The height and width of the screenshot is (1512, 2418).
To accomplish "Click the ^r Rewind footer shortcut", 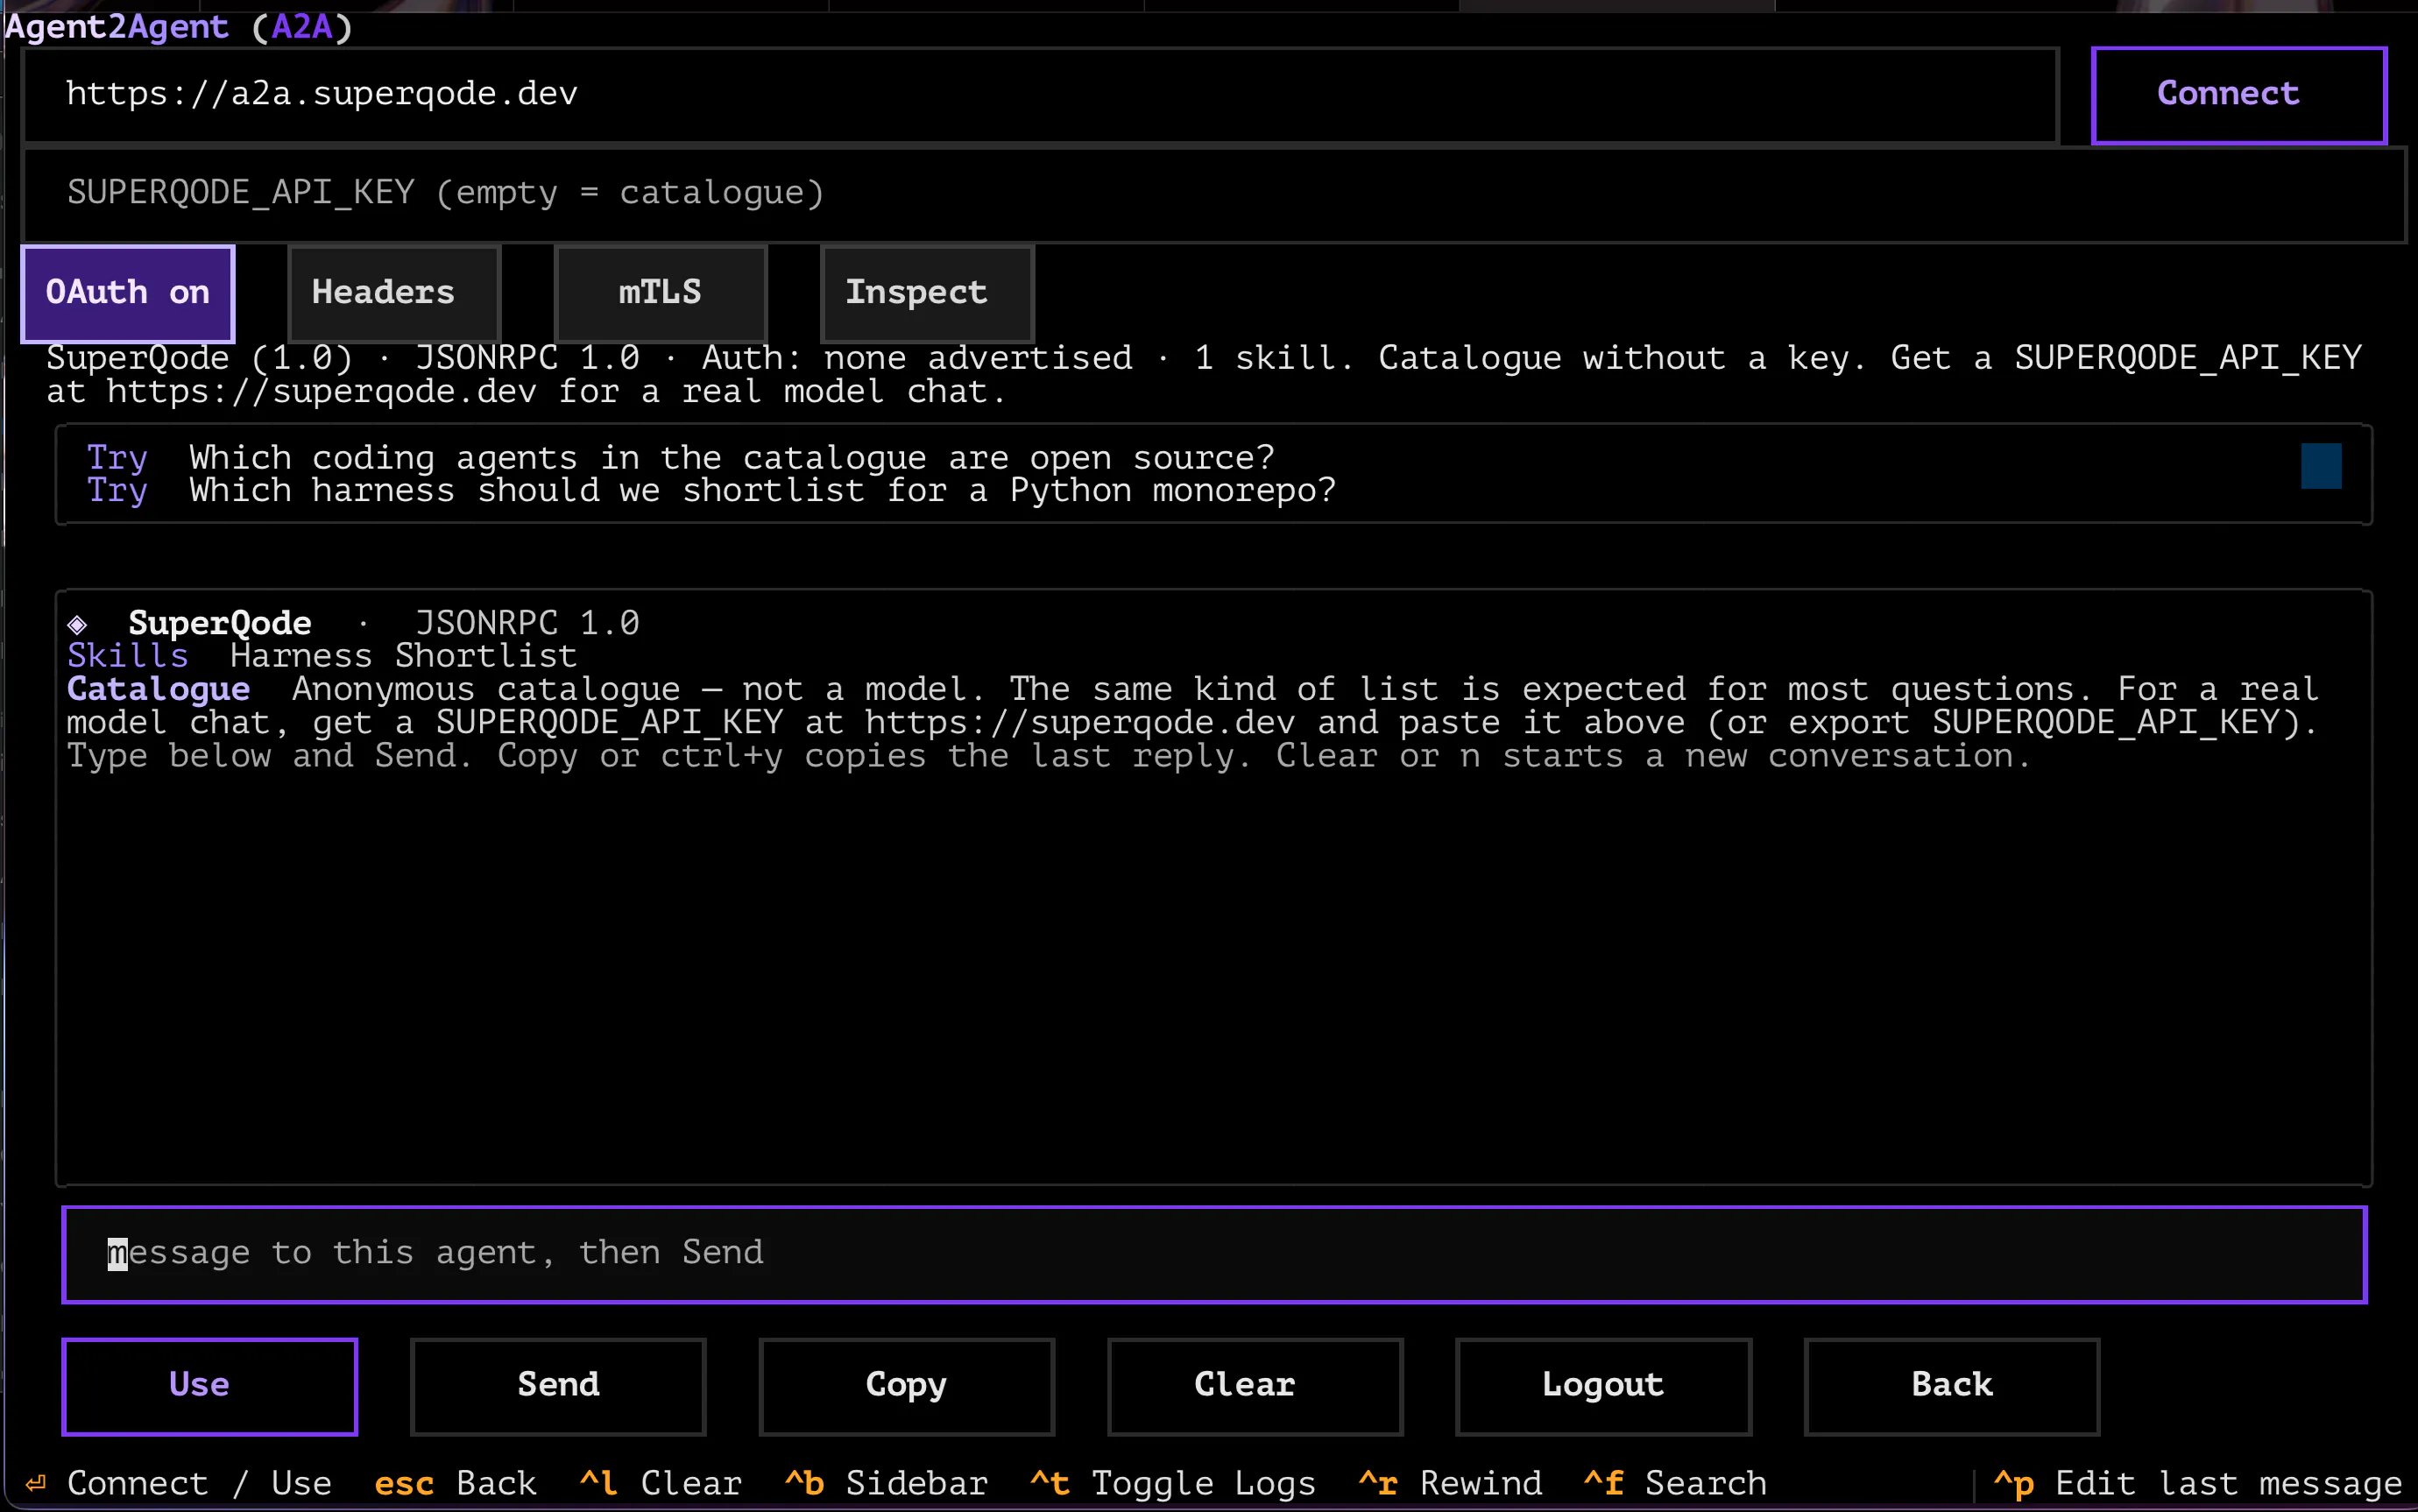I will 1450,1484.
